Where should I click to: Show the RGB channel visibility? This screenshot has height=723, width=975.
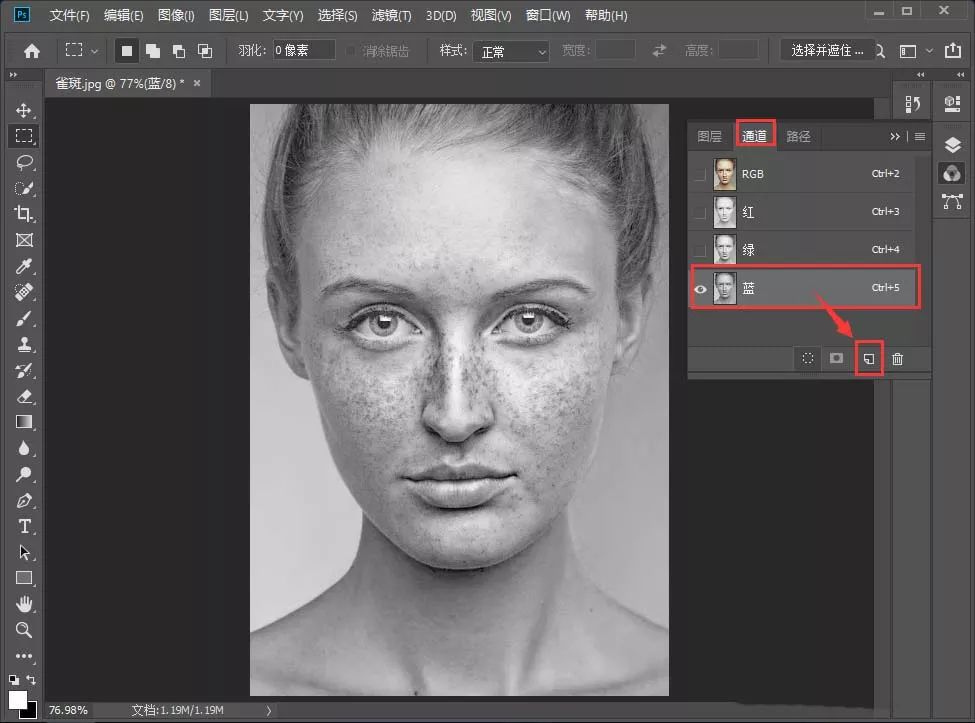tap(700, 174)
